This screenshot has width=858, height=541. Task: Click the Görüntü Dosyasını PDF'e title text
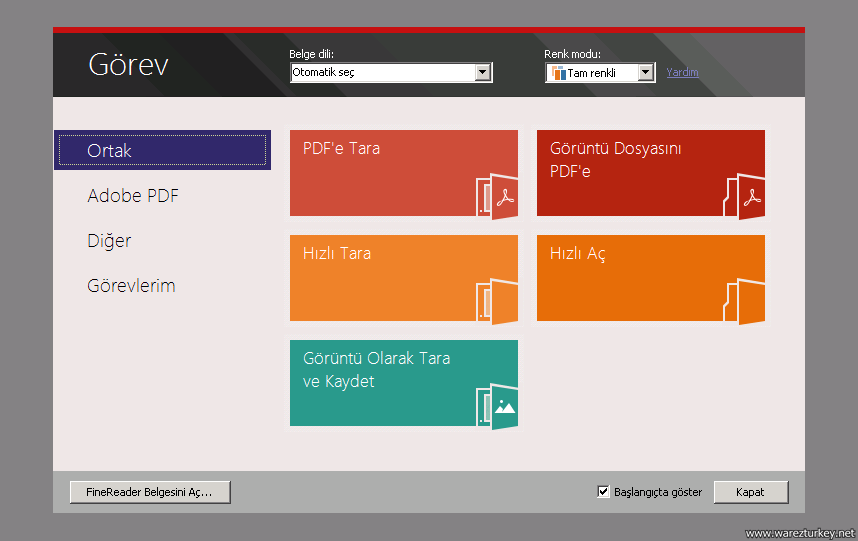tap(616, 160)
